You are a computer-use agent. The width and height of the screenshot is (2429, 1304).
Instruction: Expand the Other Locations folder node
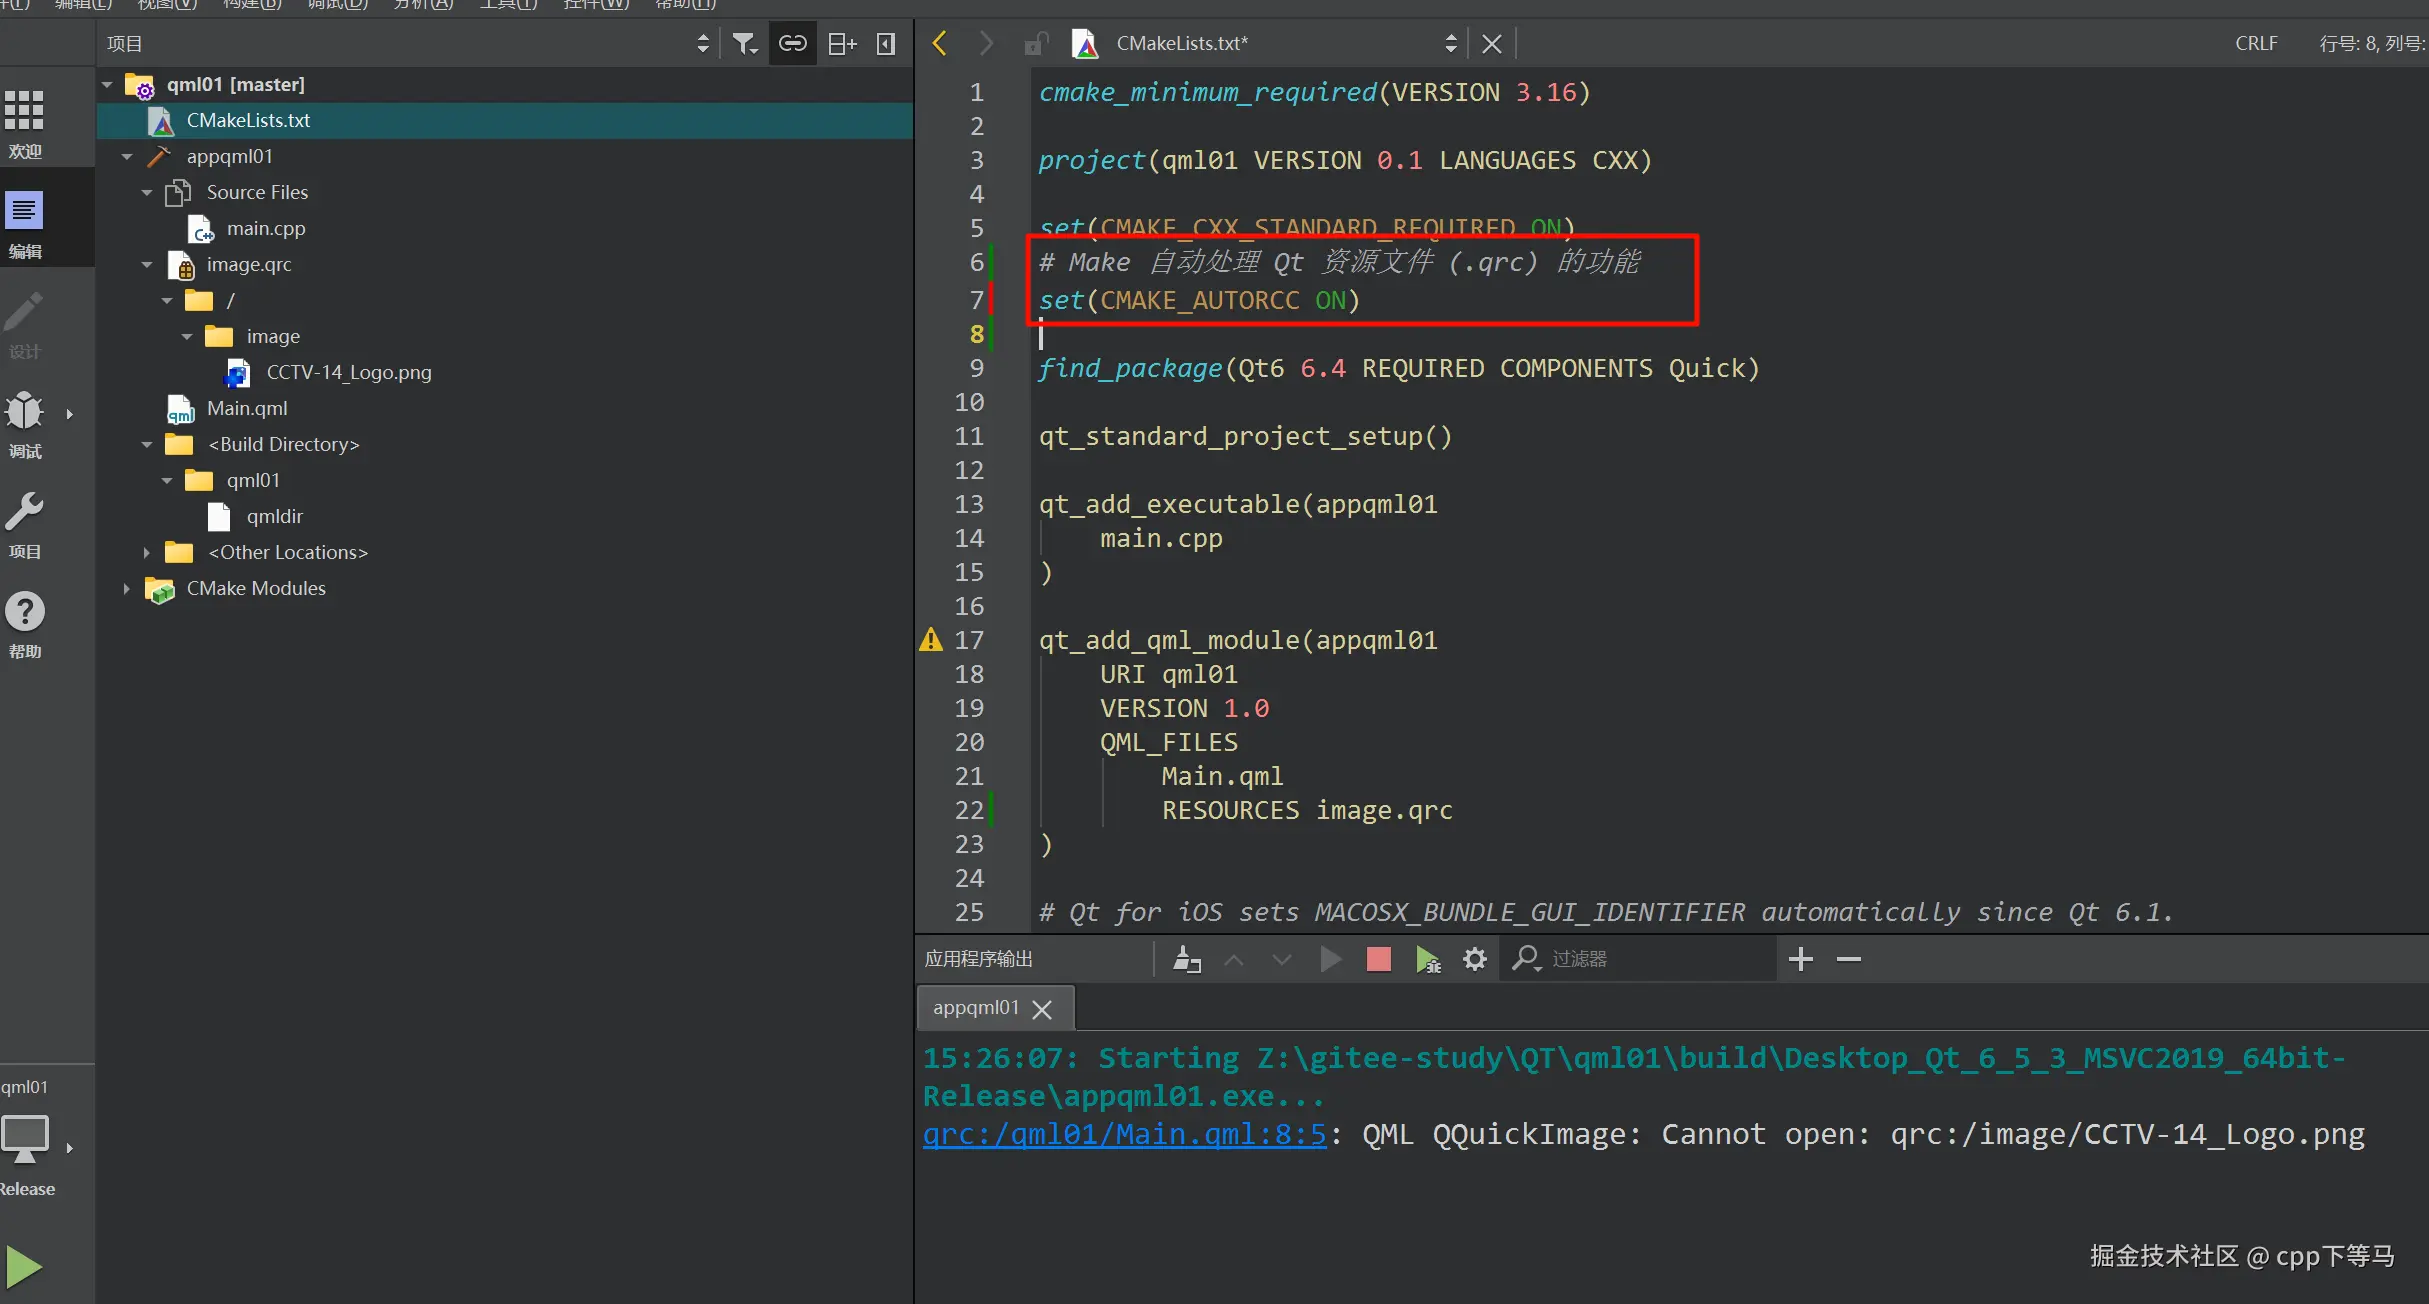click(x=147, y=552)
